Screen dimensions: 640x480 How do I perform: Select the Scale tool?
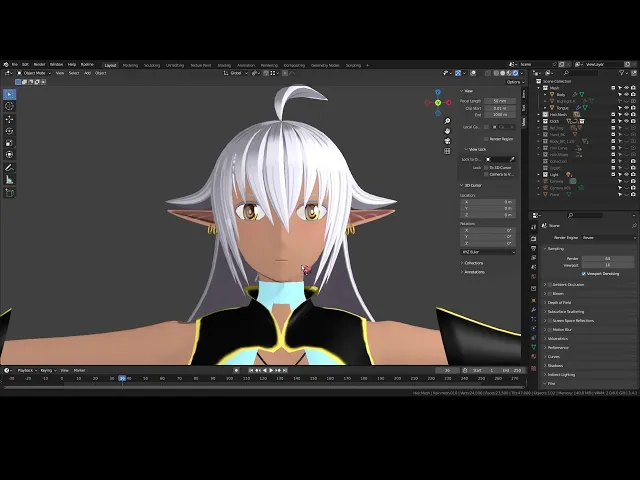(x=9, y=143)
